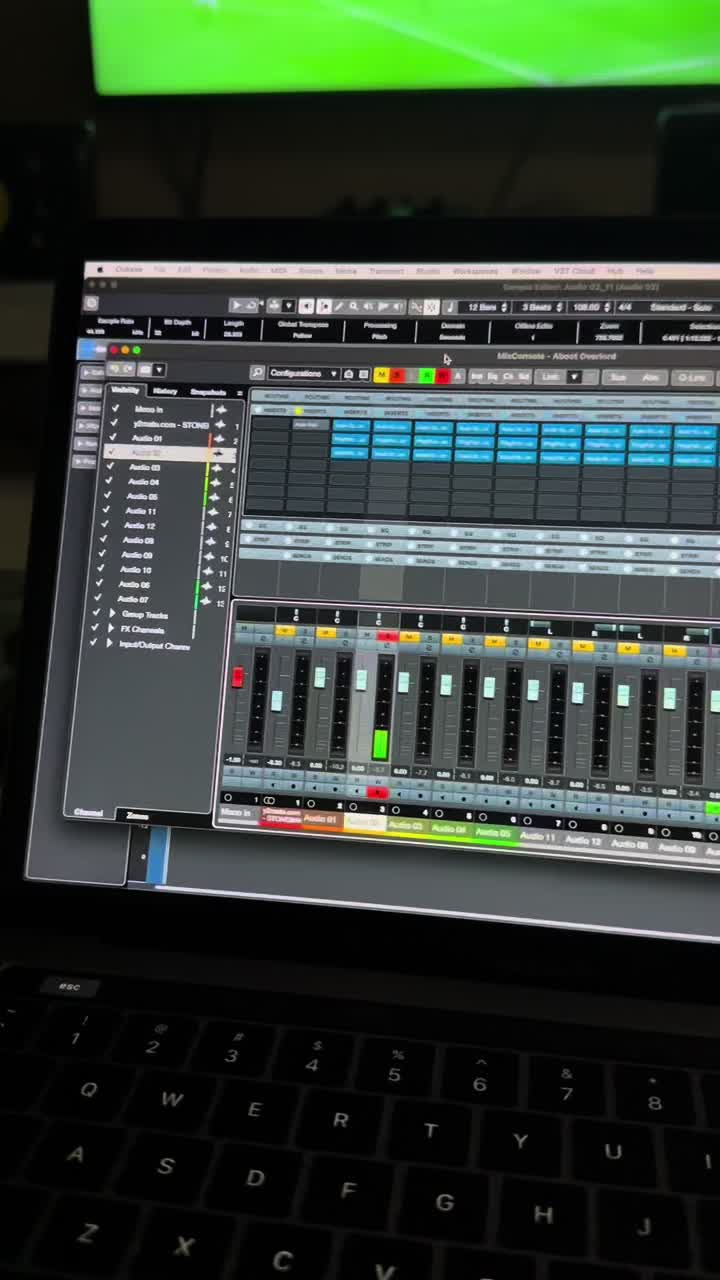720x1280 pixels.
Task: Expand the Group Tracks folder
Action: tap(113, 614)
